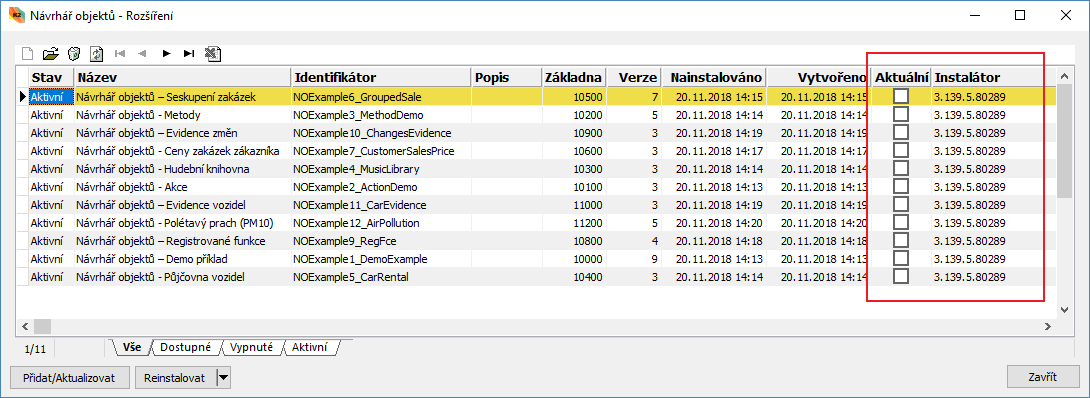1090x398 pixels.
Task: Click the Zavřít button
Action: click(x=1043, y=377)
